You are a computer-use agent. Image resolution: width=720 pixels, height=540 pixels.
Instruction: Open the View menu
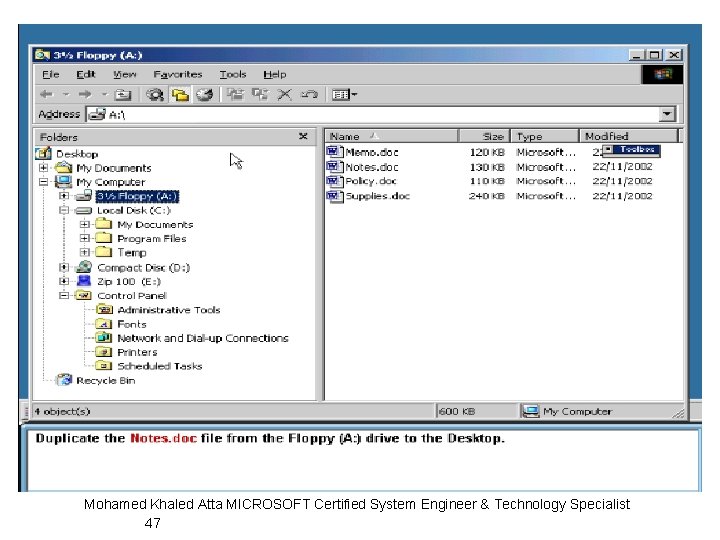(124, 74)
